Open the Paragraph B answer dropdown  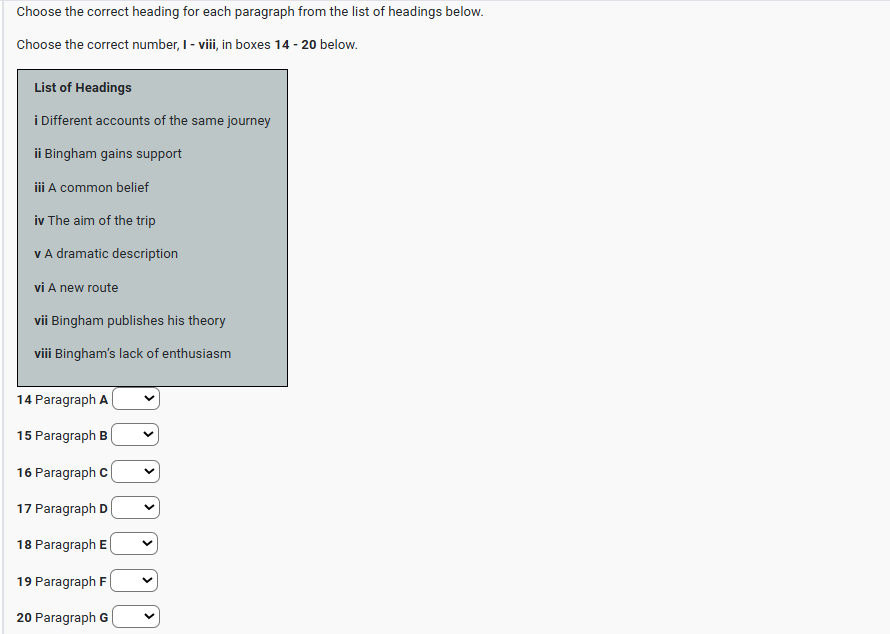(136, 435)
